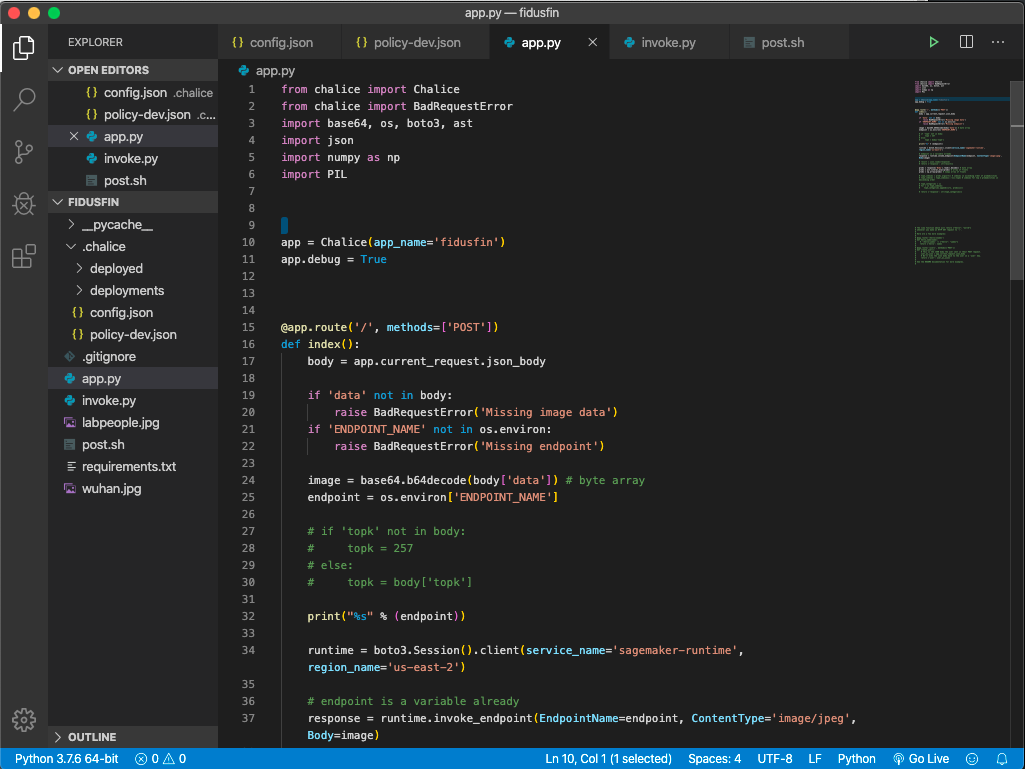Run Python file with play button
This screenshot has width=1025, height=769.
[x=933, y=42]
